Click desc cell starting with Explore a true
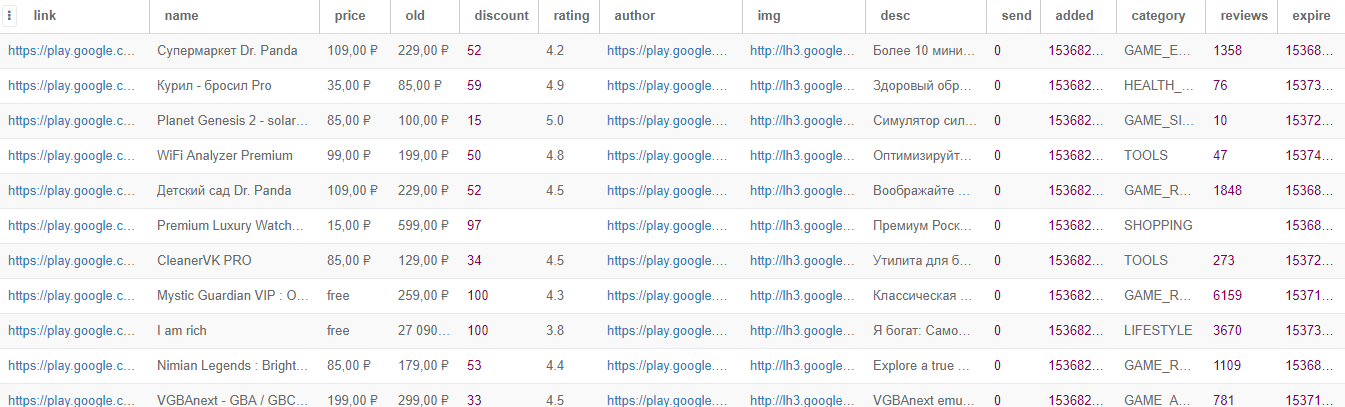 pyautogui.click(x=923, y=366)
